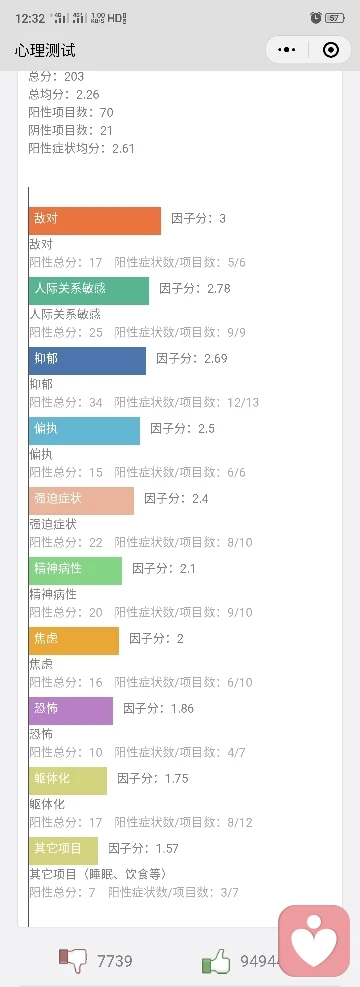Select the green 人际关系敏感 bar
Image resolution: width=360 pixels, height=987 pixels.
[89, 291]
